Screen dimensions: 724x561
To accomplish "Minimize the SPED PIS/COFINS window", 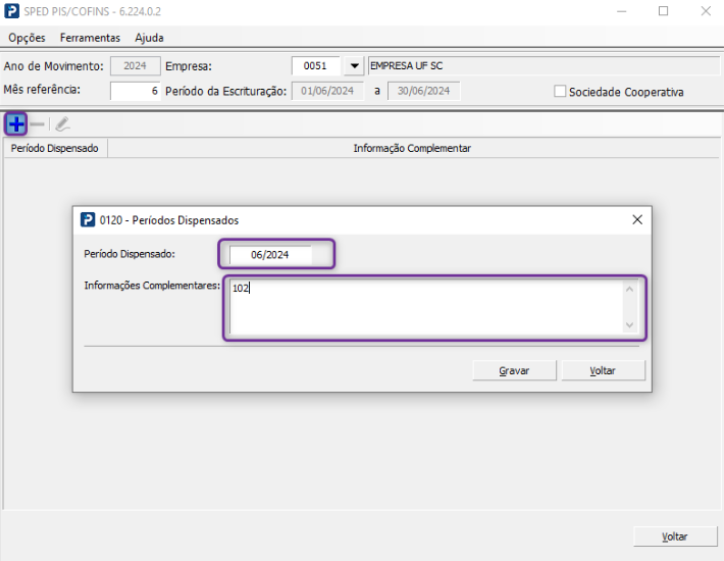I will (x=622, y=11).
